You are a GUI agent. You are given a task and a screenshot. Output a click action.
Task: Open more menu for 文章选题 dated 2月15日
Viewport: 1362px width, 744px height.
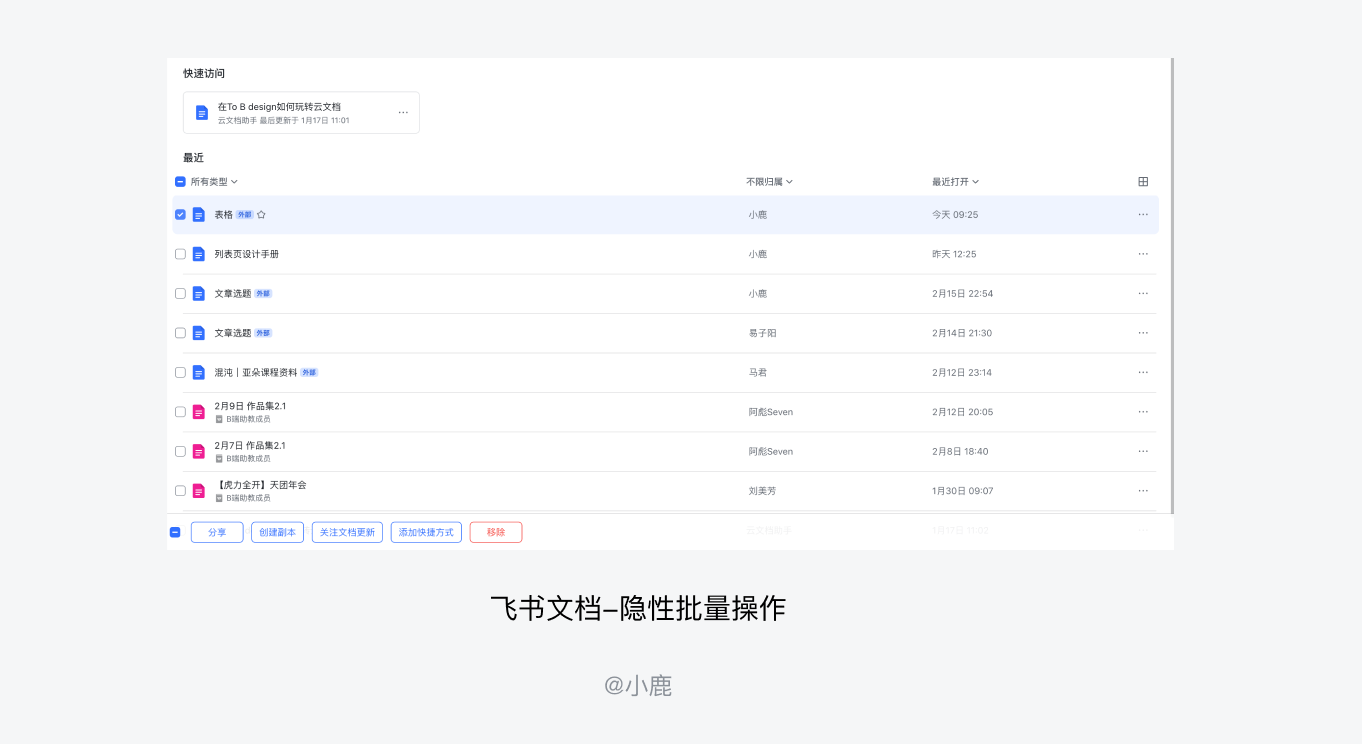coord(1143,294)
